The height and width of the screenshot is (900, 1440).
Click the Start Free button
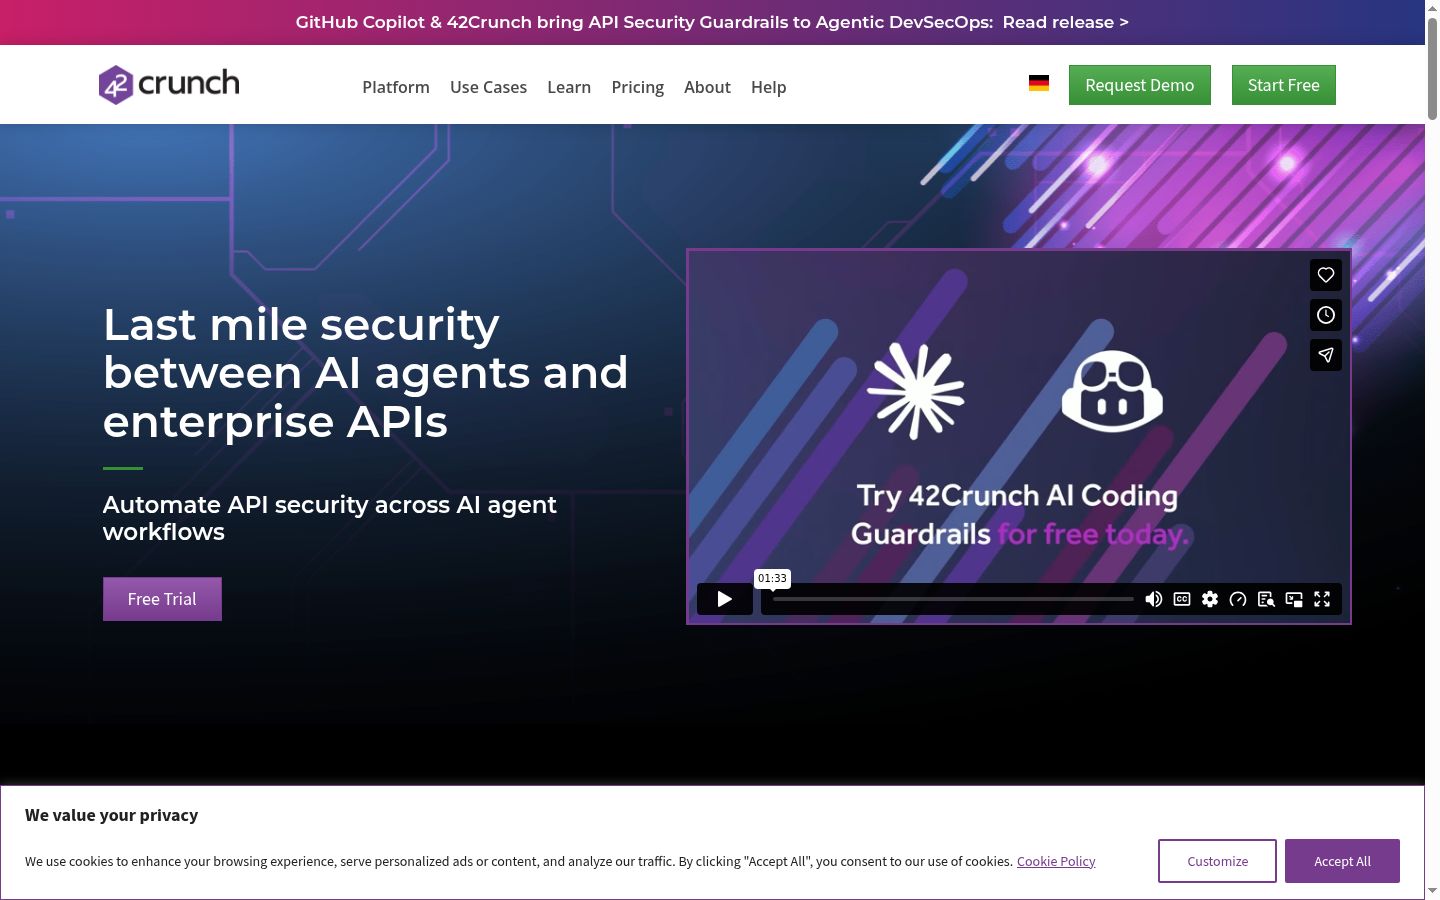click(1284, 85)
